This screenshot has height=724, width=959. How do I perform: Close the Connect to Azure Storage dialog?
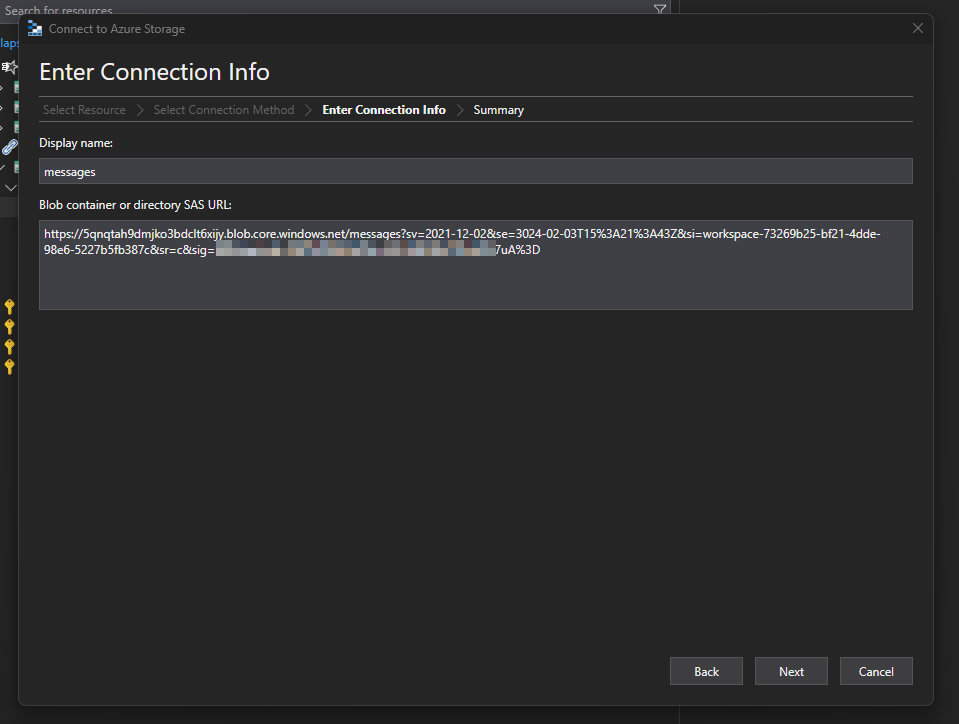pos(917,28)
